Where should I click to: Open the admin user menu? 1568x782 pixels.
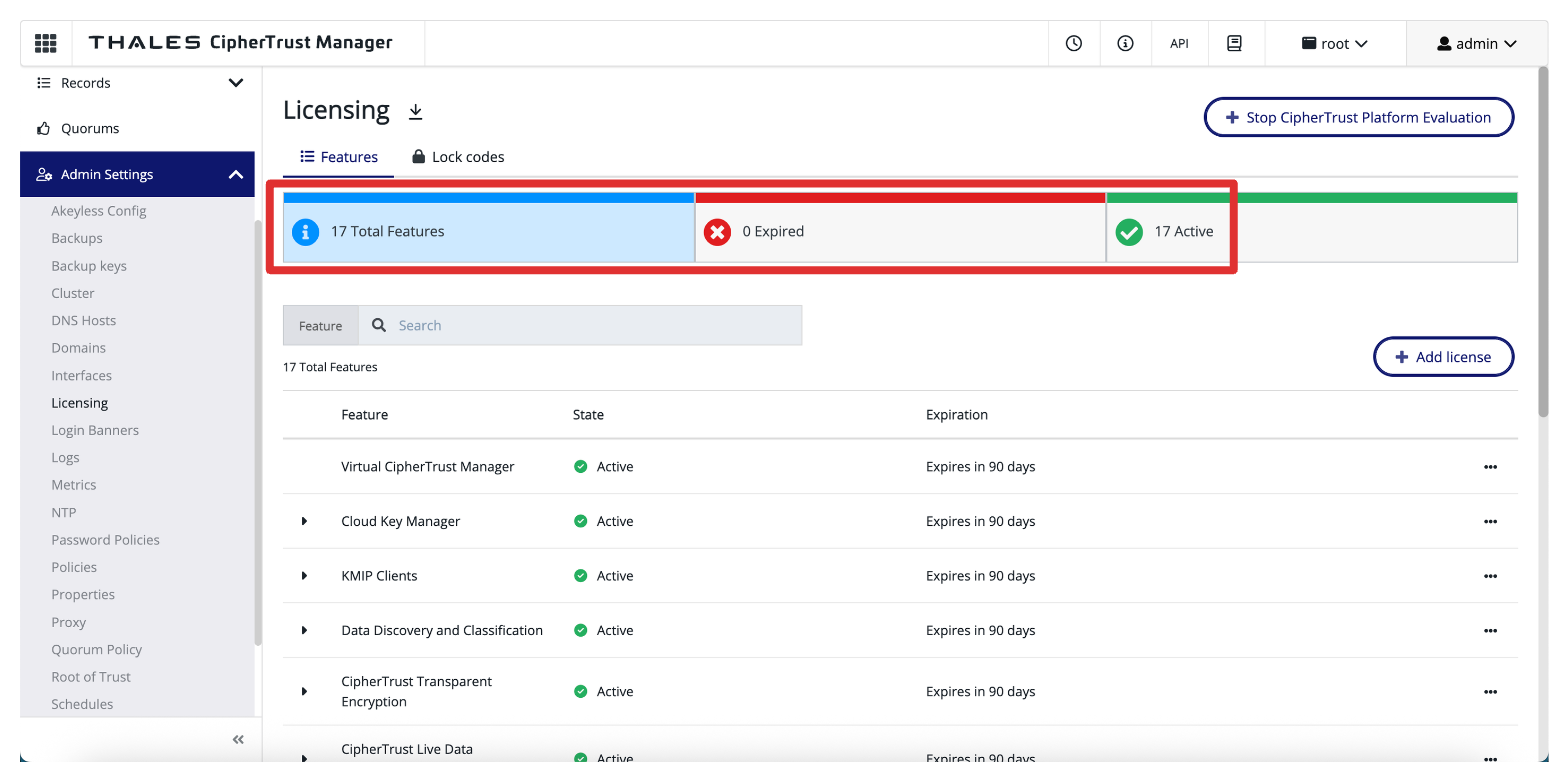coord(1476,44)
